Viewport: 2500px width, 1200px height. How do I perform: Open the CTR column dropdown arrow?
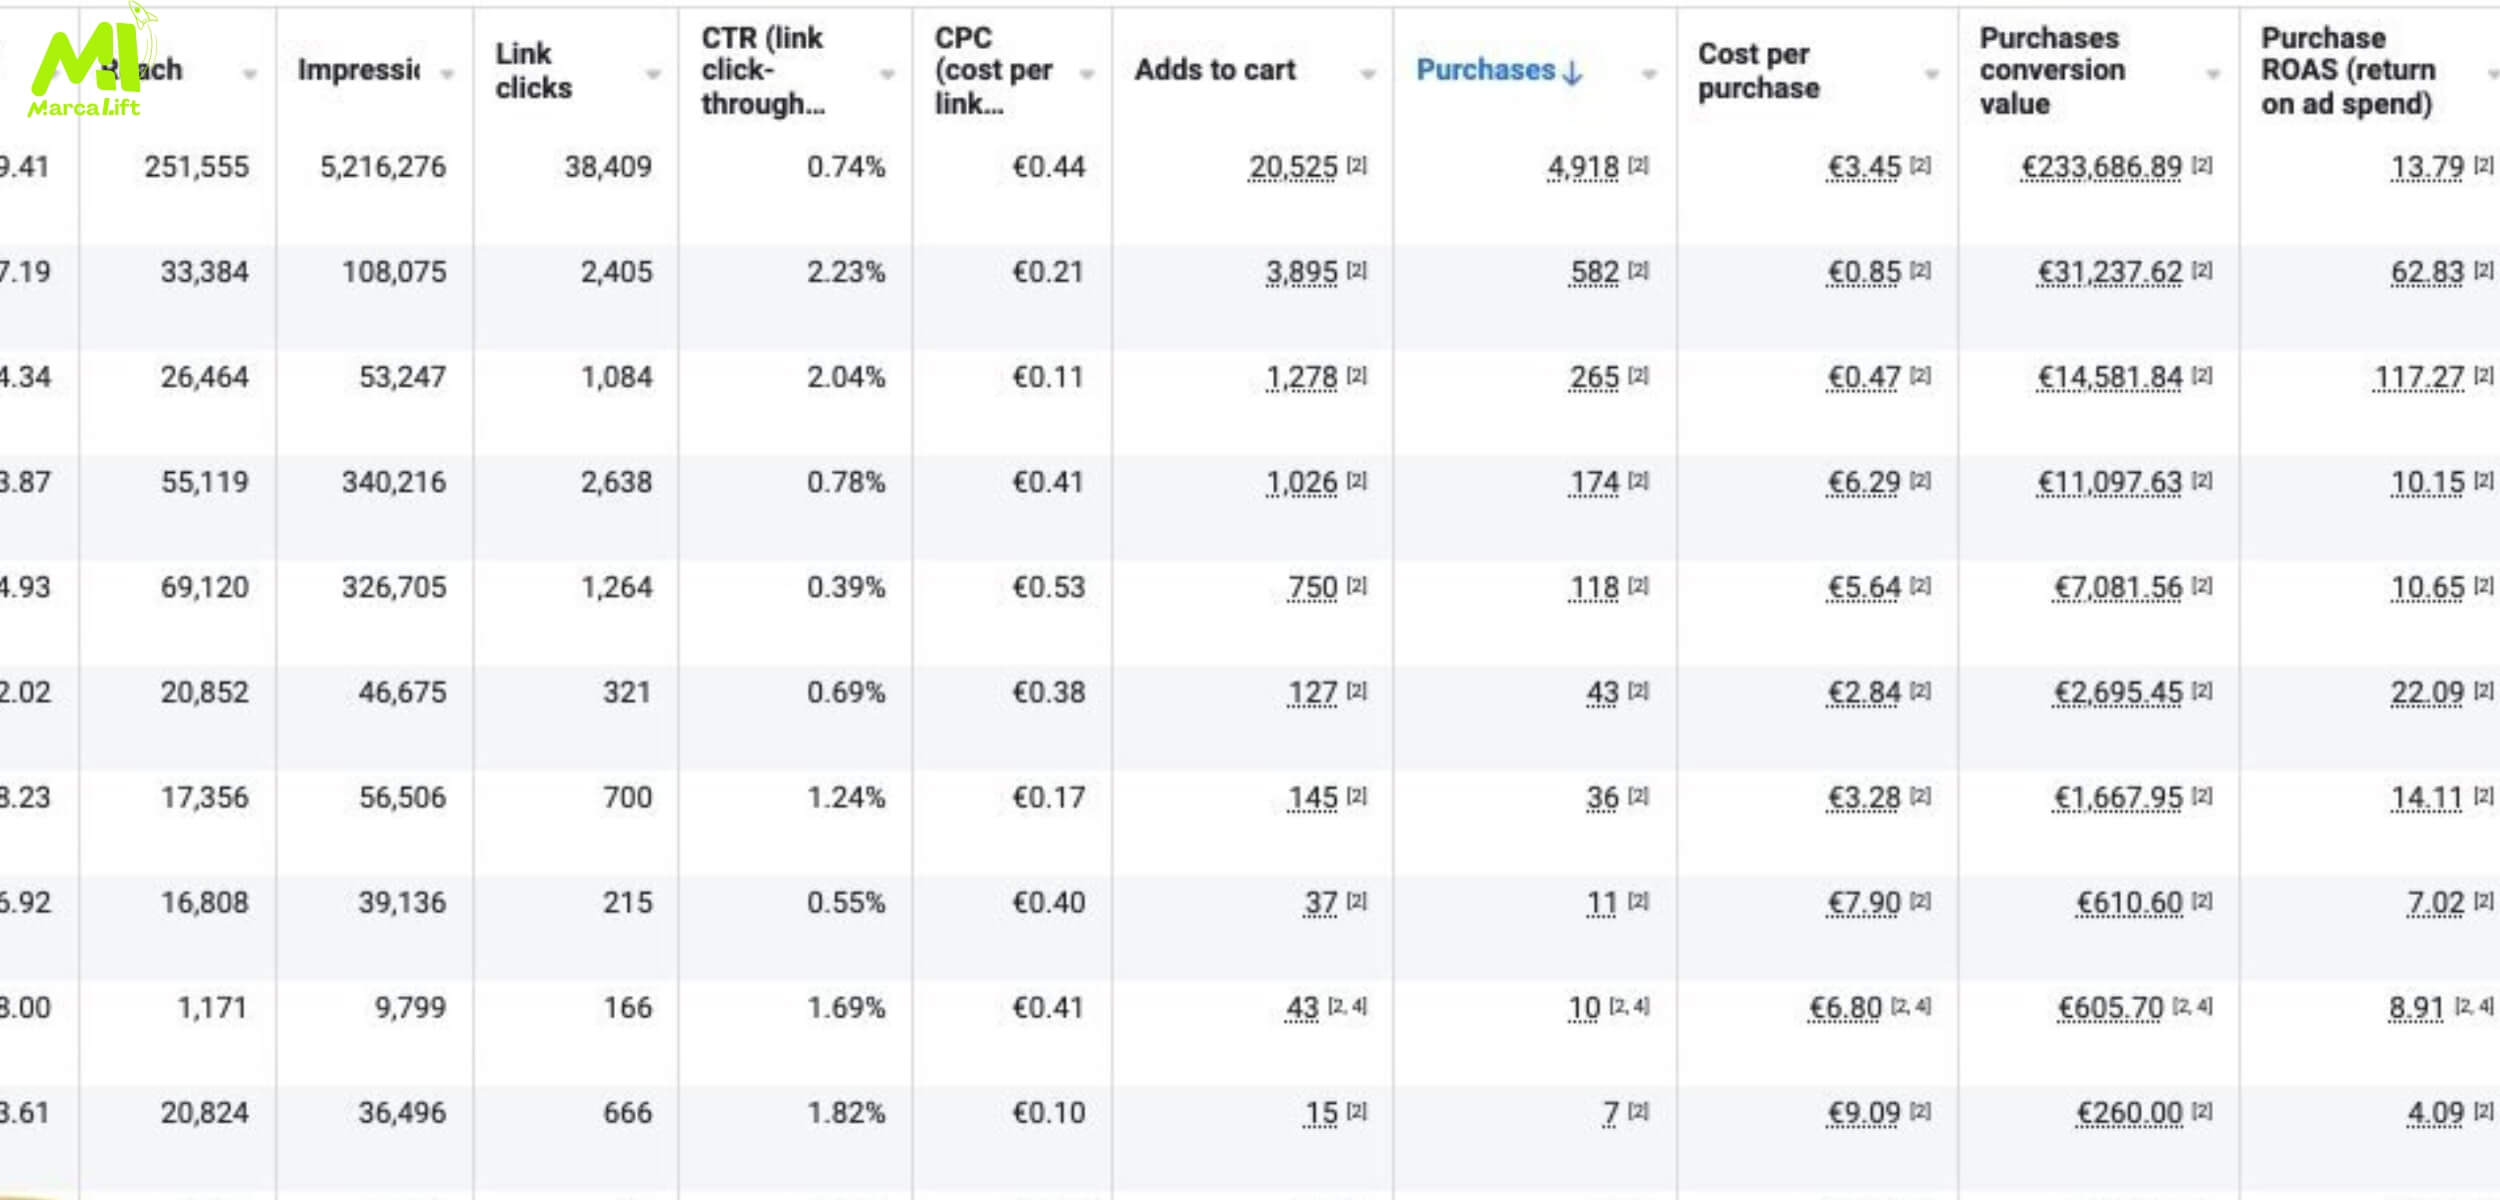(x=887, y=74)
